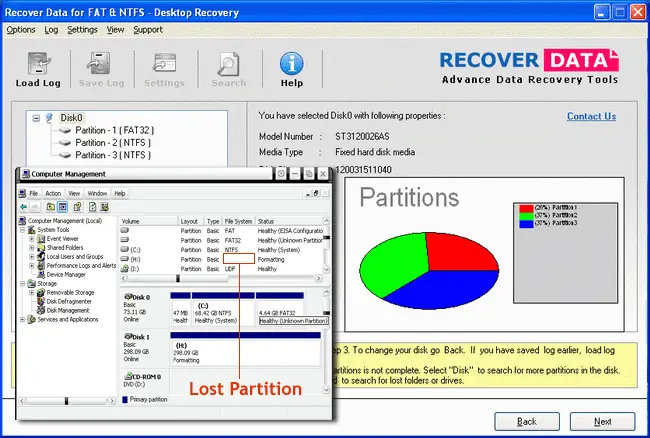This screenshot has height=438, width=650.
Task: Click the volume list horizontal scrollbar
Action: [221, 278]
